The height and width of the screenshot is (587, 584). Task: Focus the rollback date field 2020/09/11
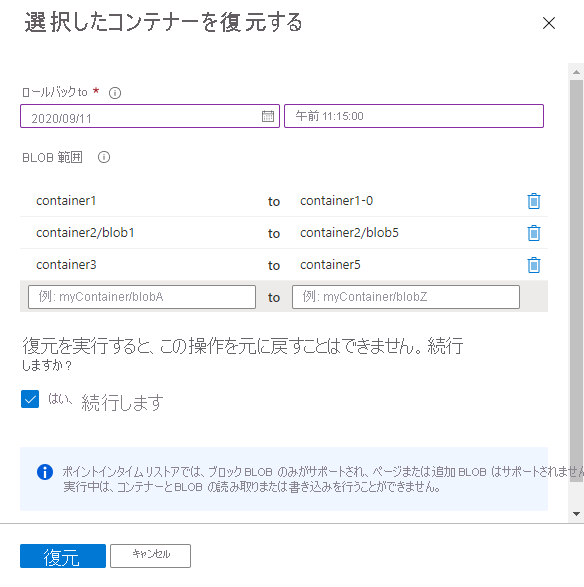(x=150, y=116)
